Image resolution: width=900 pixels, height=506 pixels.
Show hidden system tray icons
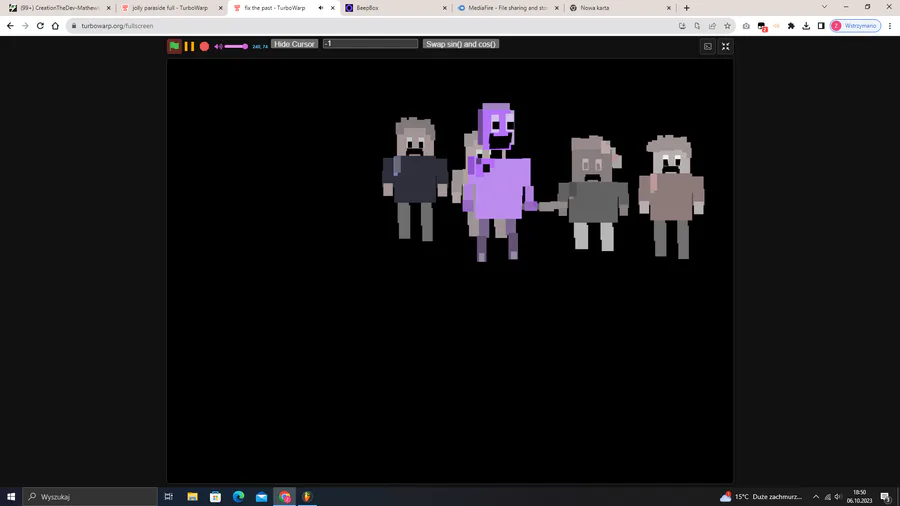point(816,497)
